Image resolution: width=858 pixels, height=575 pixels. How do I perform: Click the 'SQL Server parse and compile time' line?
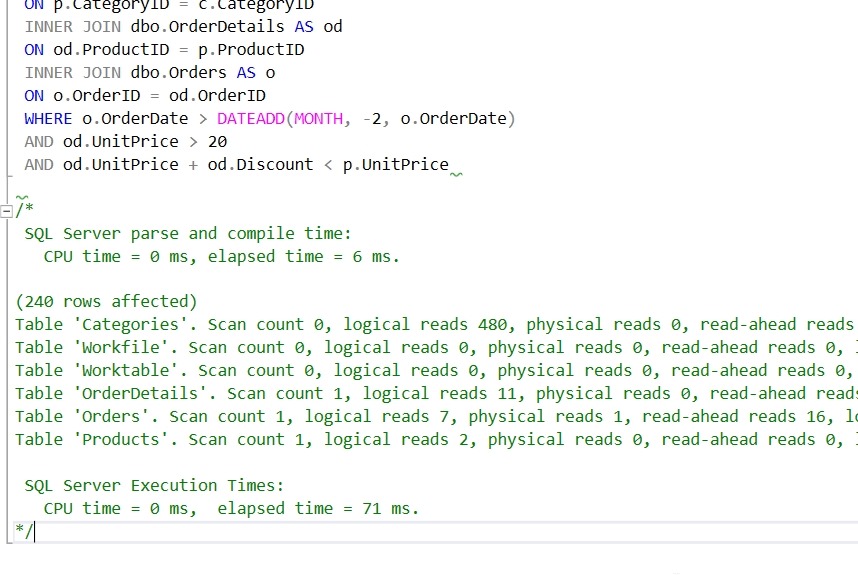[188, 233]
